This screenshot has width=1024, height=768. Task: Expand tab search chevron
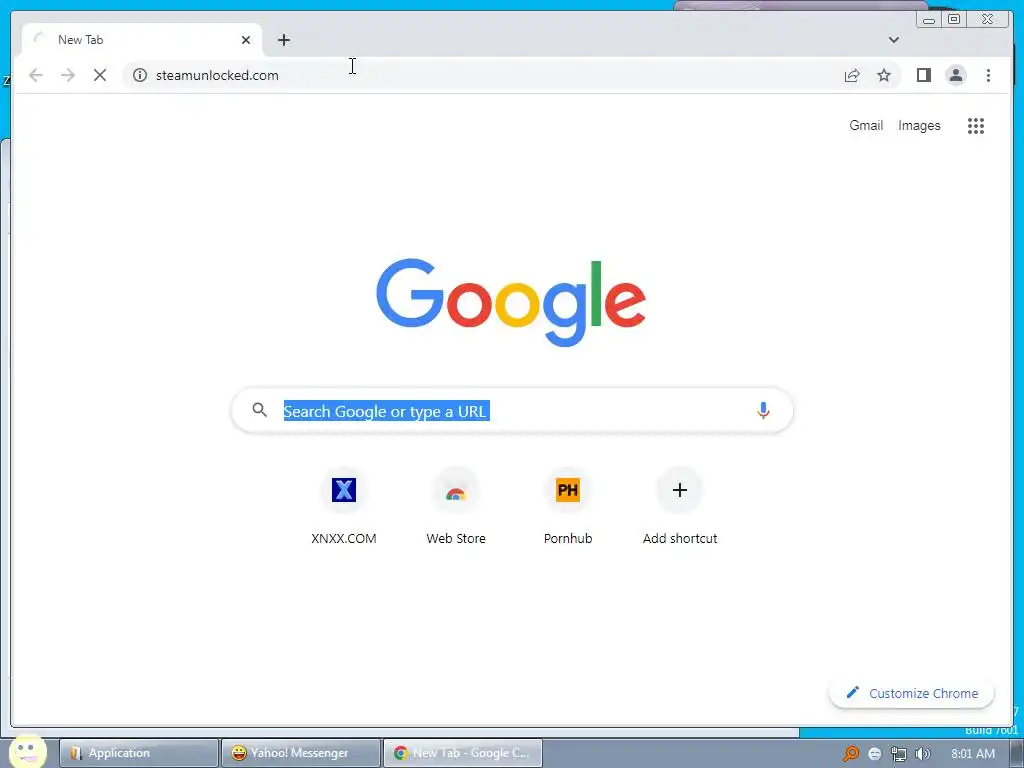click(893, 40)
